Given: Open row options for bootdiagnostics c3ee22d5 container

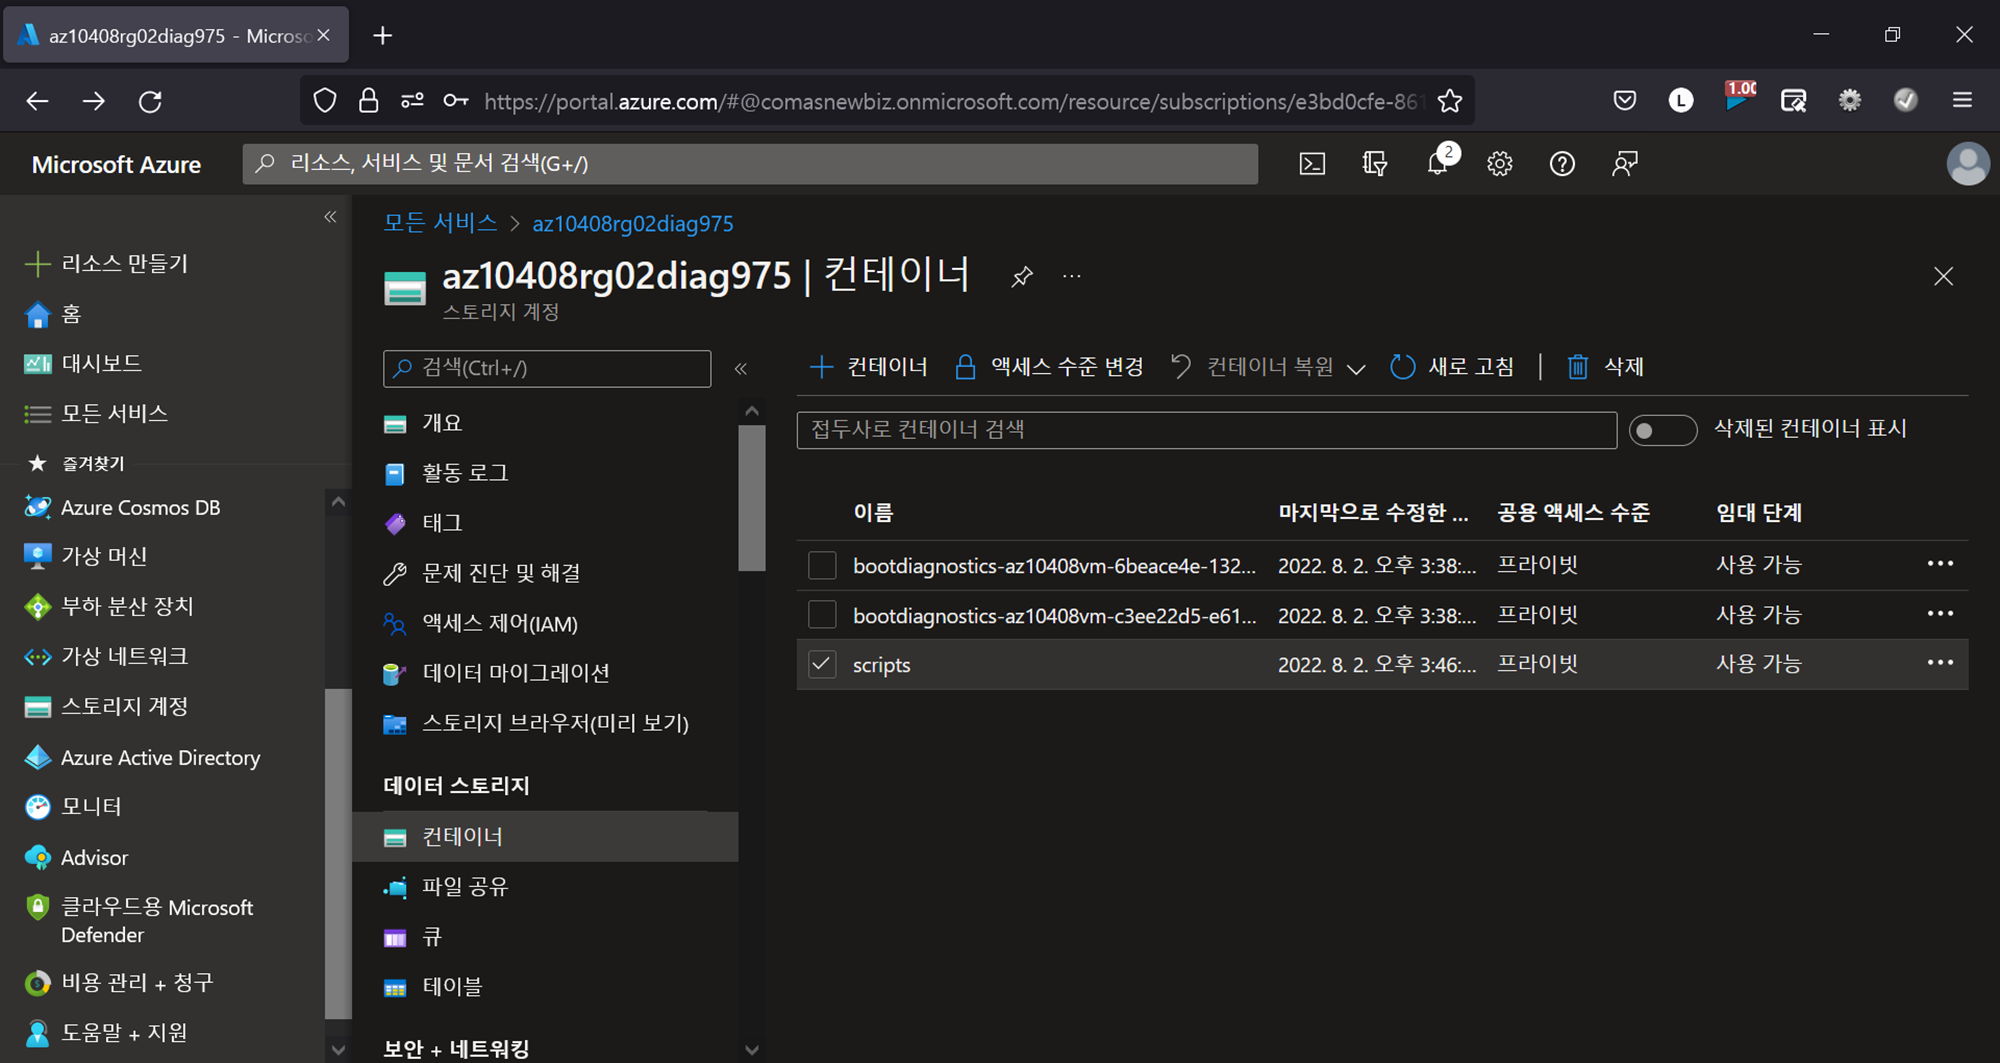Looking at the screenshot, I should (x=1940, y=614).
